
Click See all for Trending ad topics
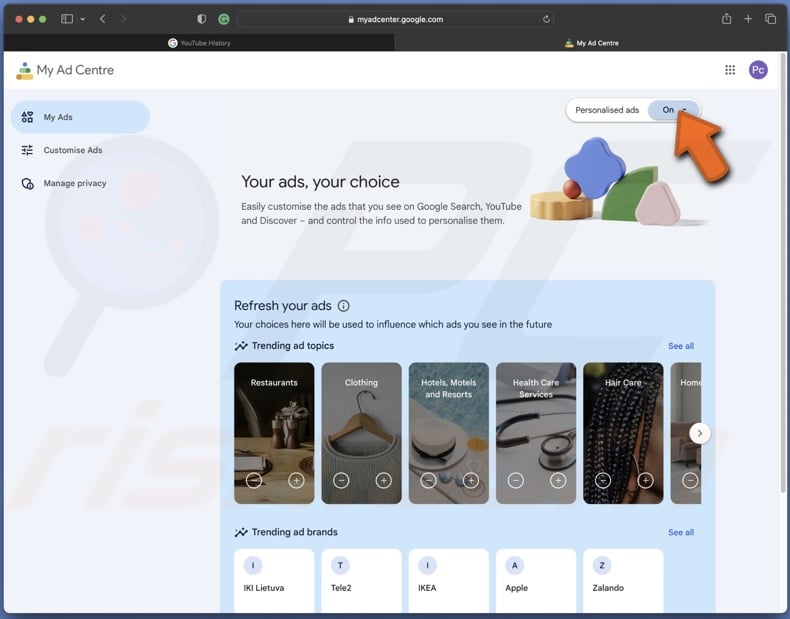(681, 346)
